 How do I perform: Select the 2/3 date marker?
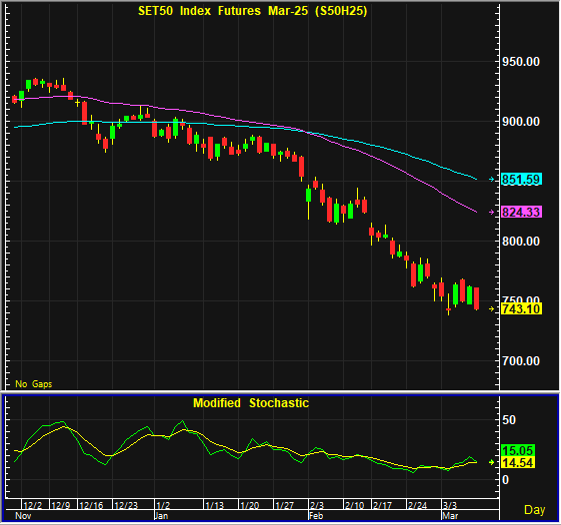[317, 505]
